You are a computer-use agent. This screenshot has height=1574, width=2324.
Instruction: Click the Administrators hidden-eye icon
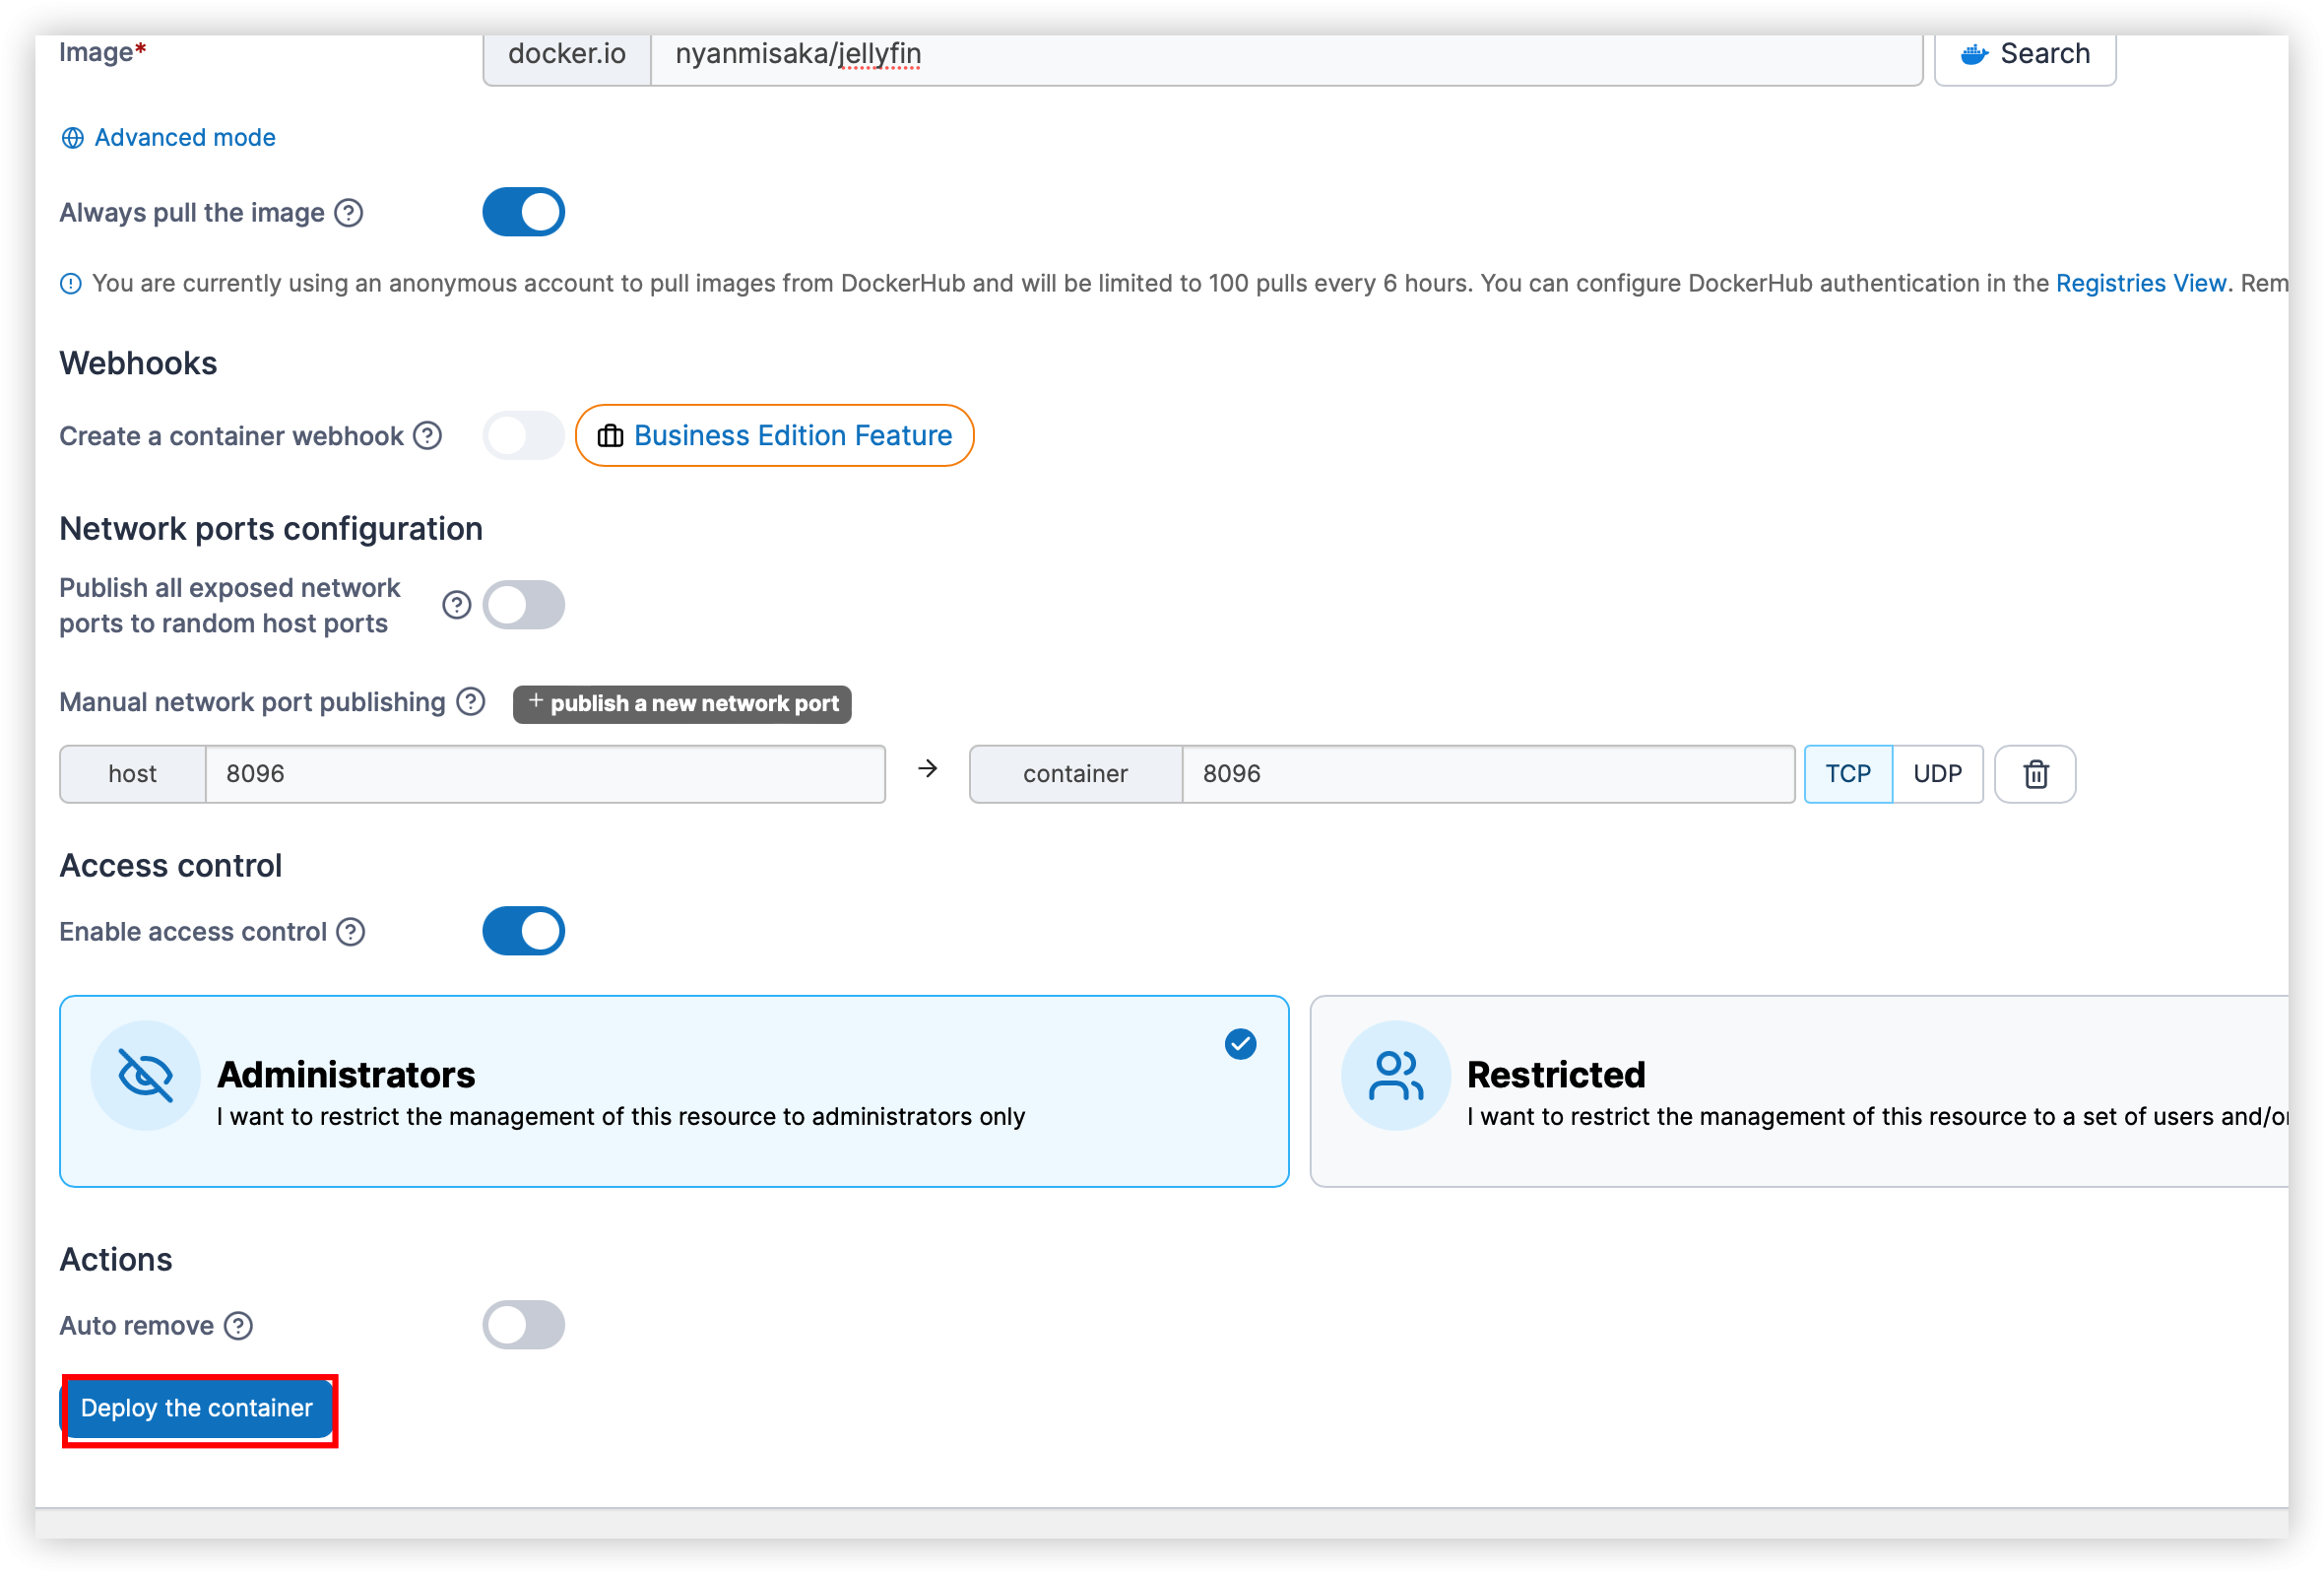tap(145, 1076)
